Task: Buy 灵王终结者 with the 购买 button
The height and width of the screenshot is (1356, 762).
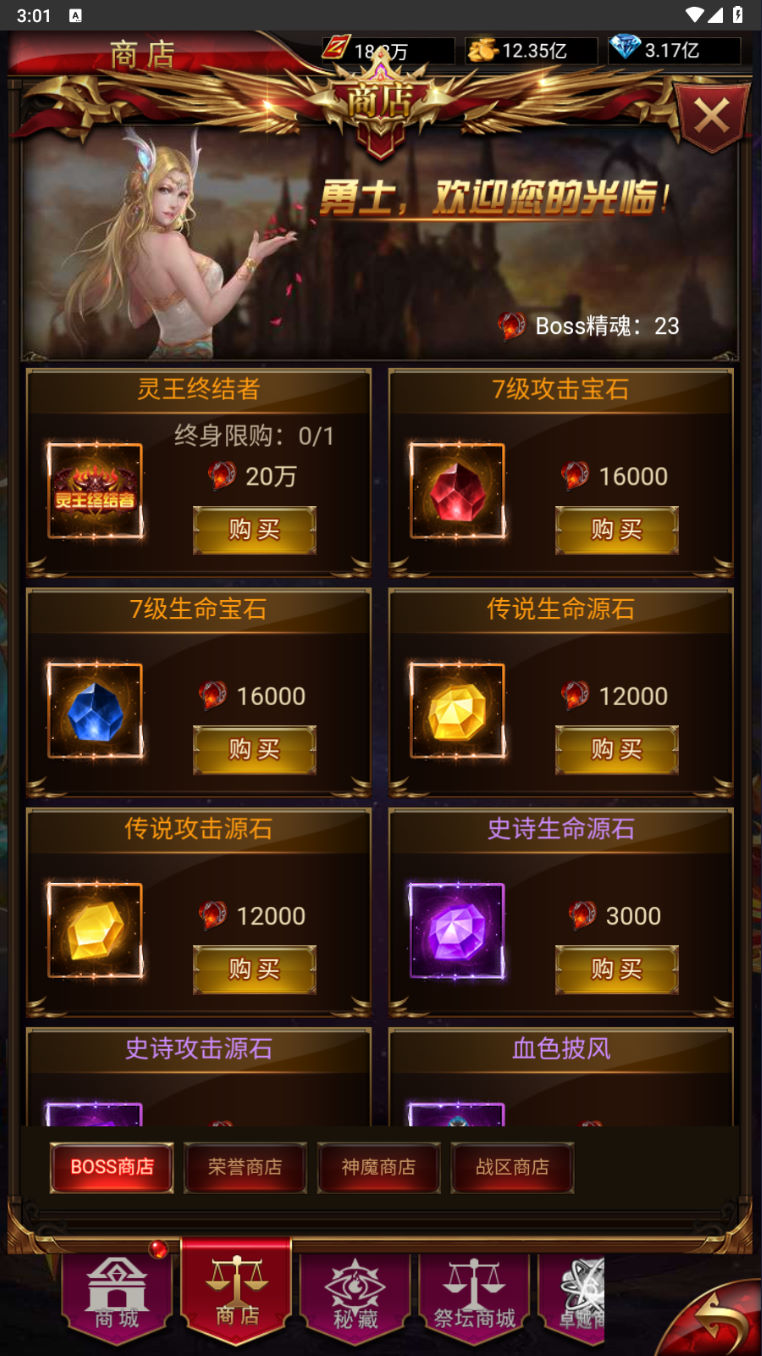Action: pyautogui.click(x=254, y=530)
